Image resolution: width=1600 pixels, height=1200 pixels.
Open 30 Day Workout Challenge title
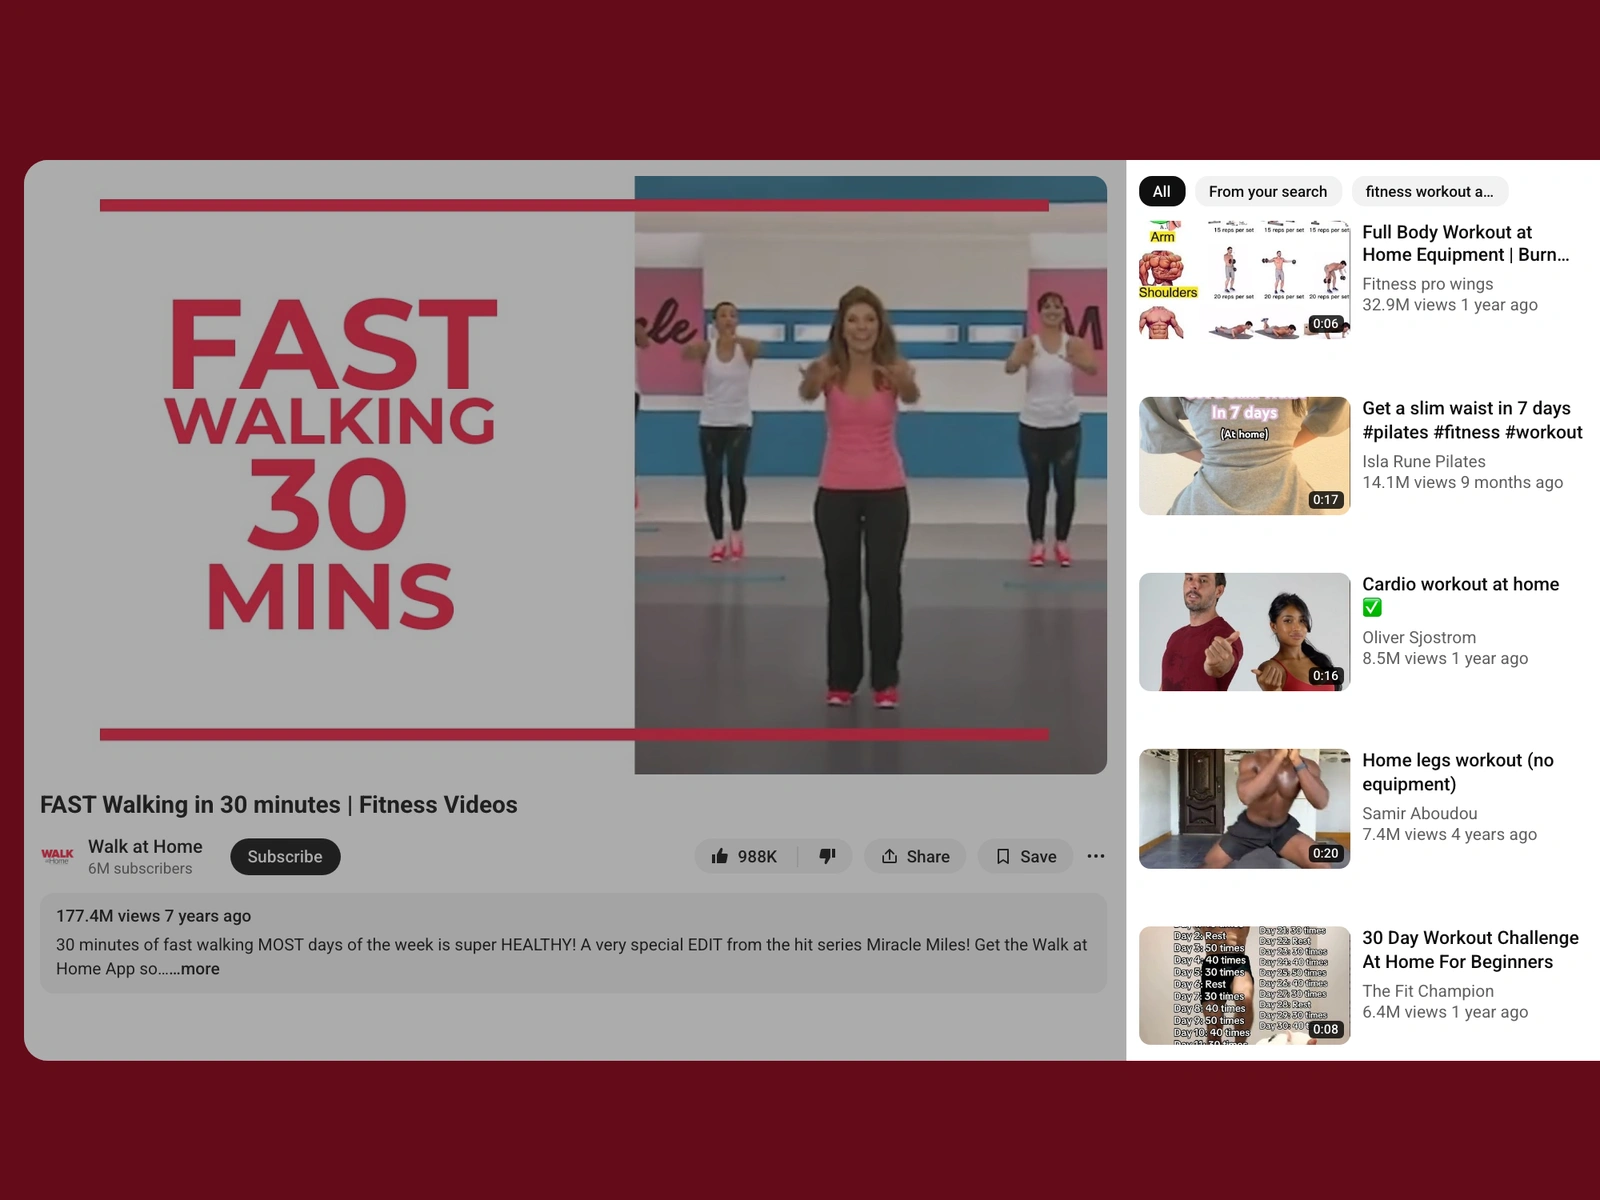(1470, 950)
